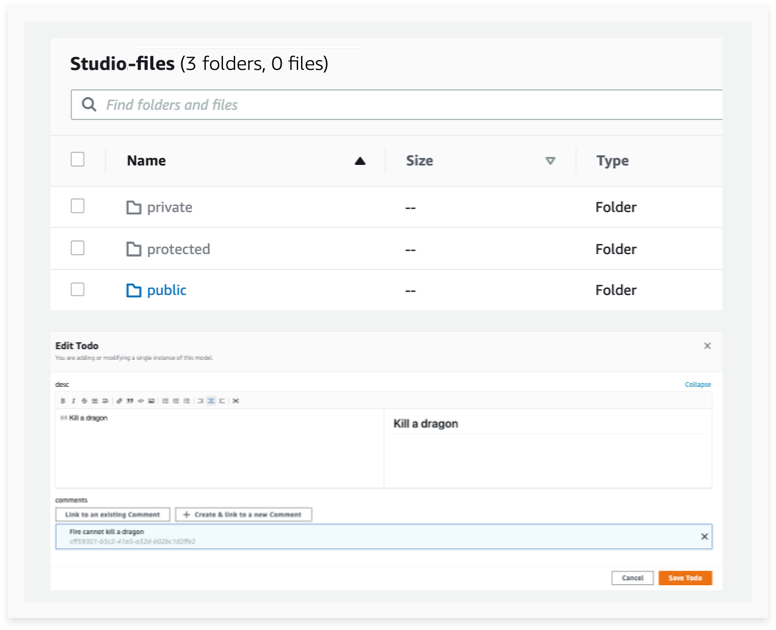The height and width of the screenshot is (630, 776).
Task: Collapse the desc editor
Action: pyautogui.click(x=698, y=384)
